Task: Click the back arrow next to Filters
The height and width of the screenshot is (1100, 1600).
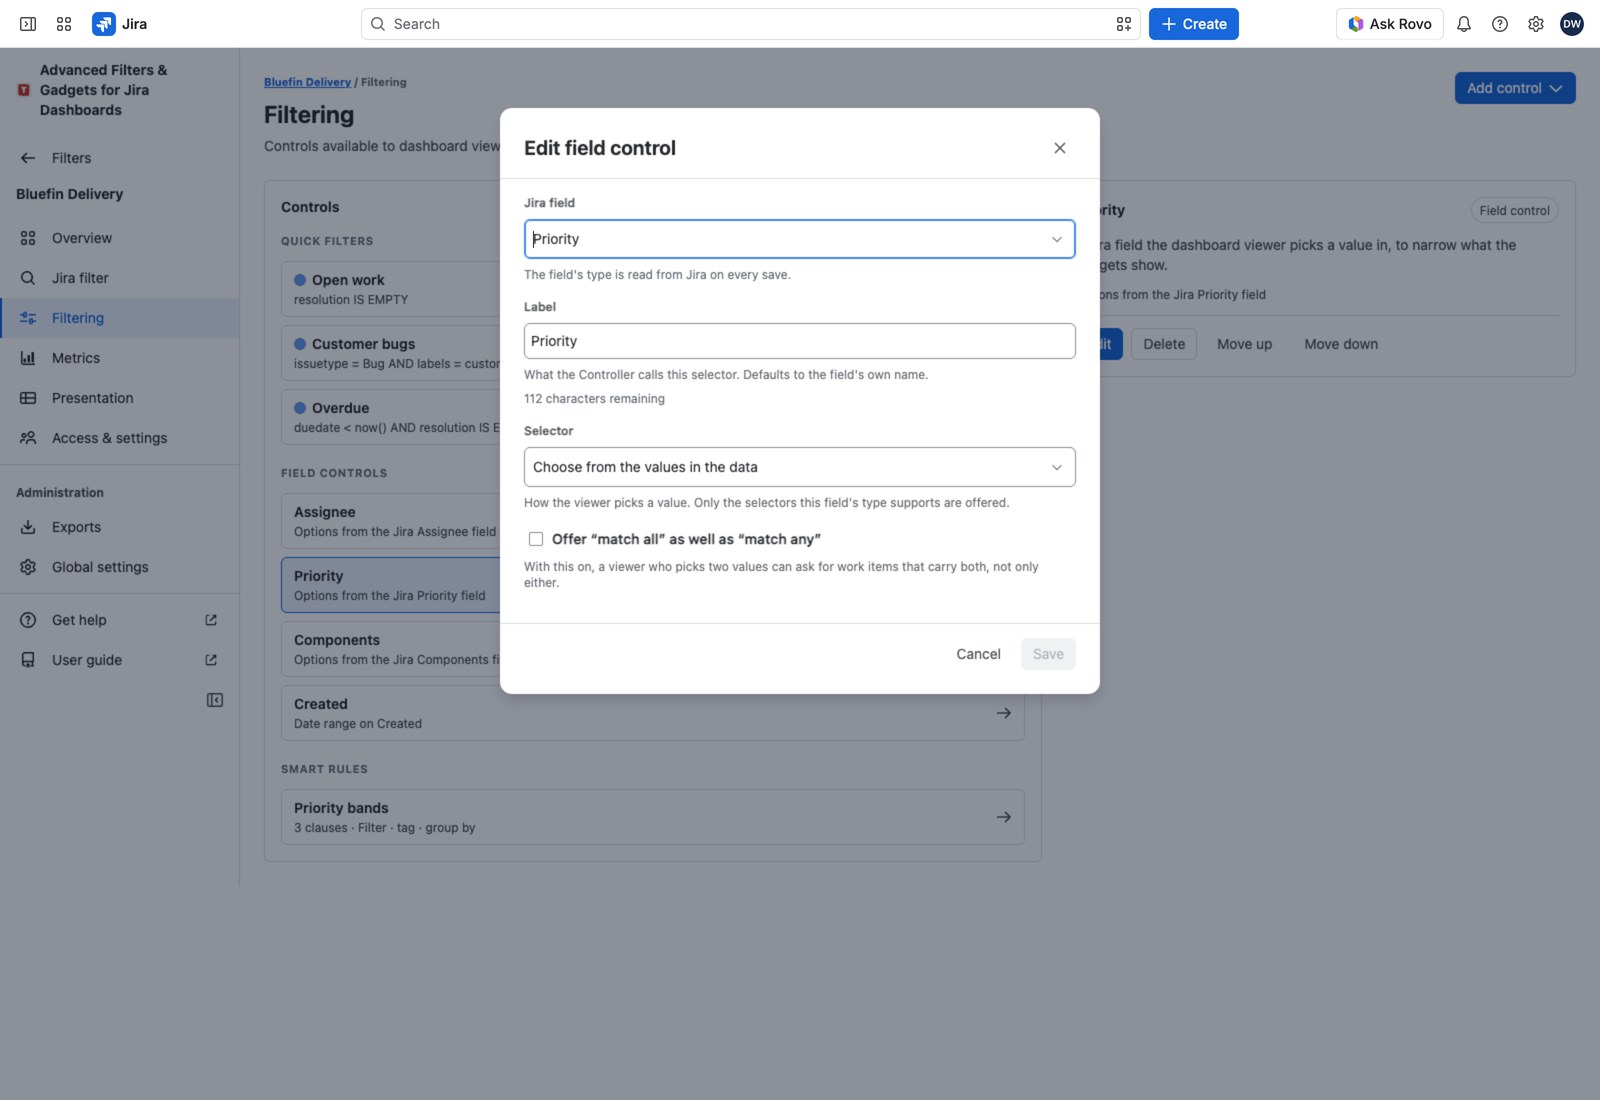Action: pyautogui.click(x=28, y=158)
